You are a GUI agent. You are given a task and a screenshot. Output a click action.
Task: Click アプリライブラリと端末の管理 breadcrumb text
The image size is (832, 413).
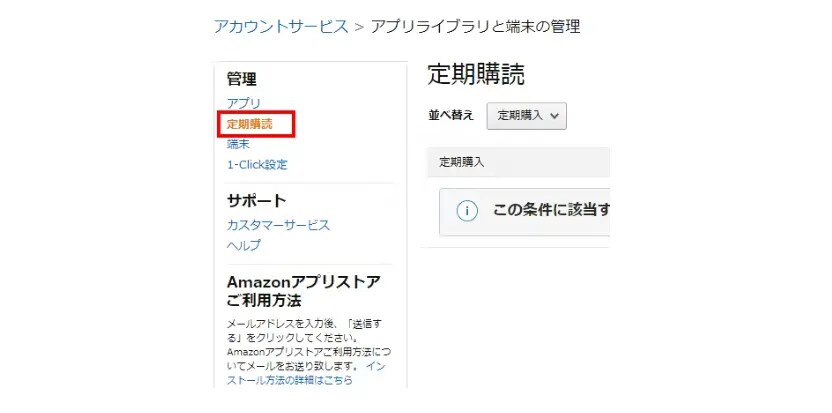click(x=474, y=27)
